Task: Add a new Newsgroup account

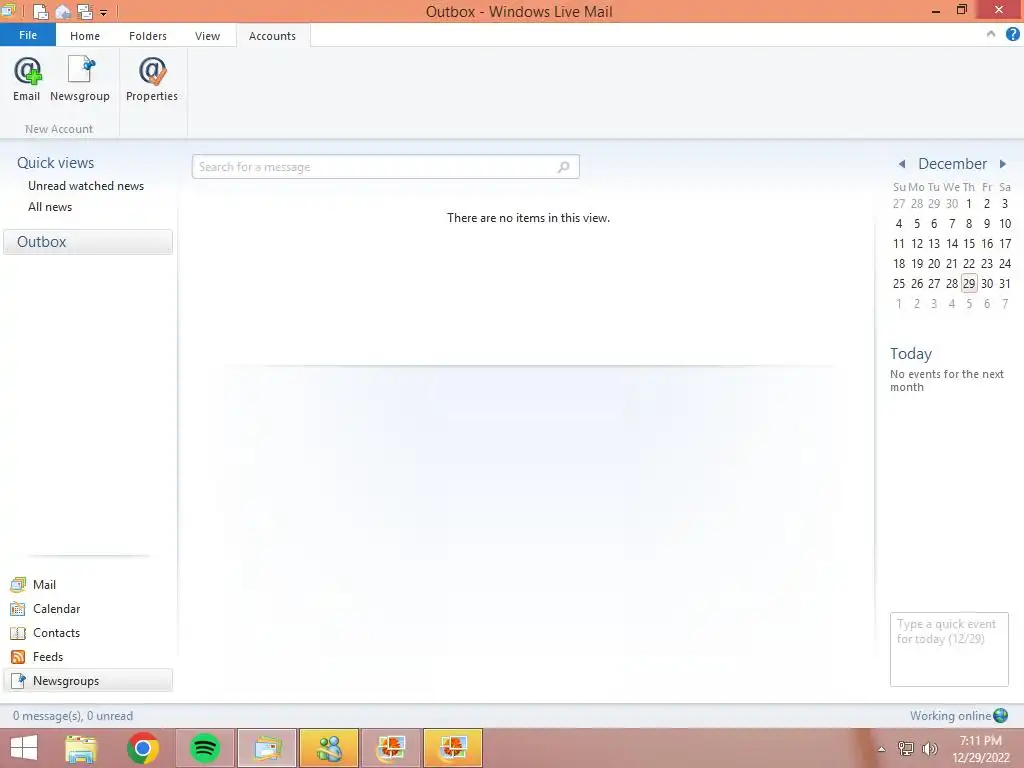Action: click(x=80, y=79)
